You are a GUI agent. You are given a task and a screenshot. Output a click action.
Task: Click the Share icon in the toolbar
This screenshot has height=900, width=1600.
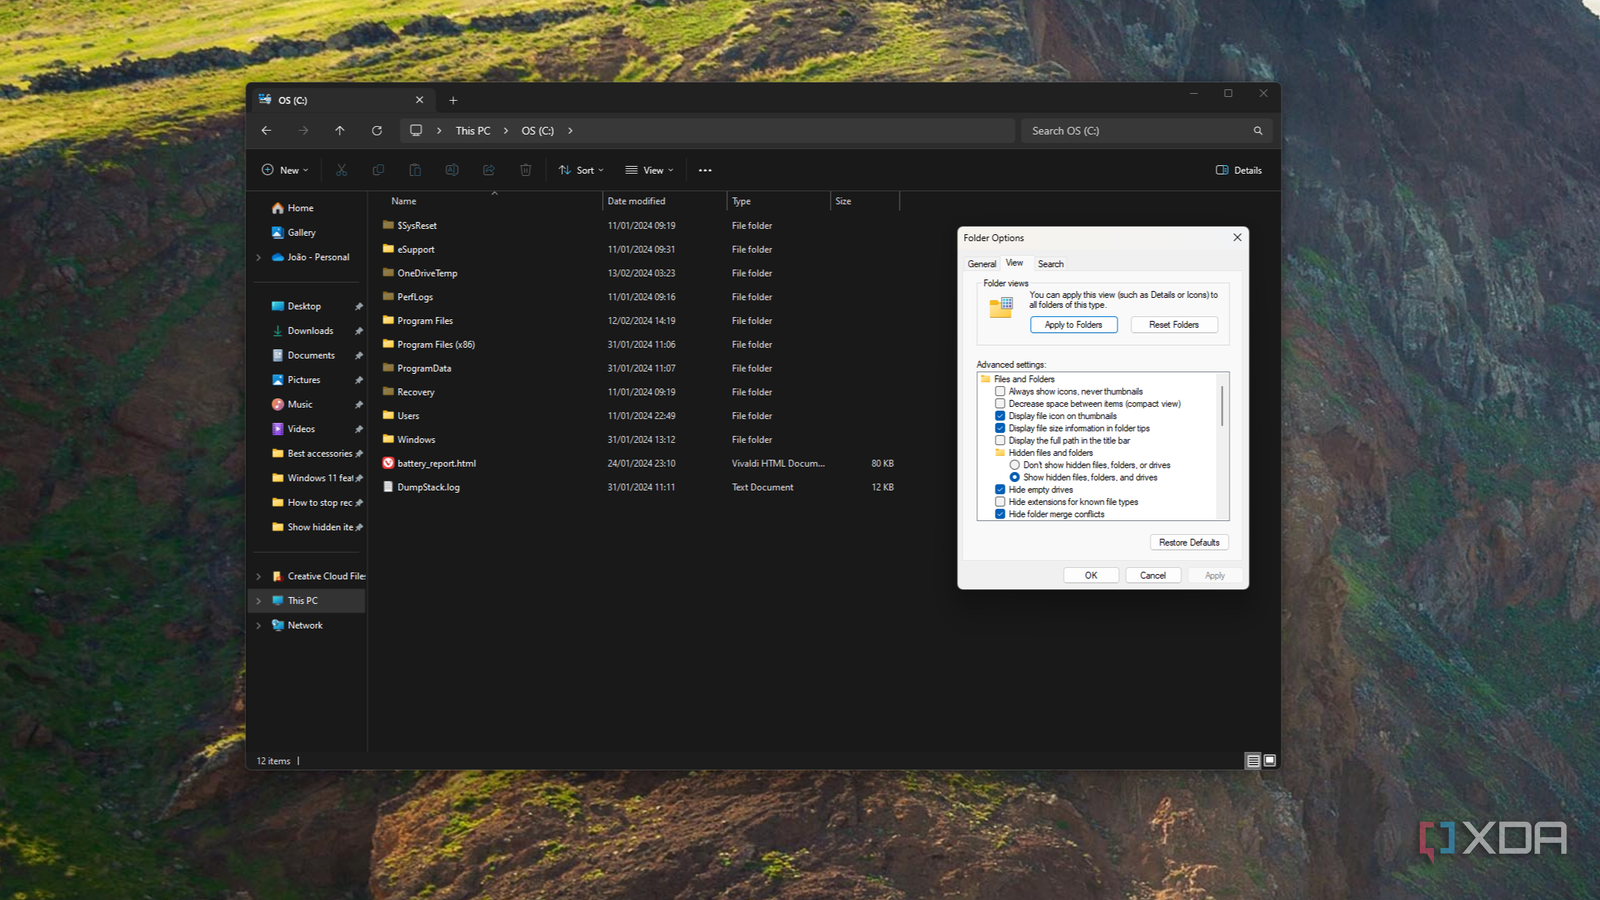[x=488, y=170]
